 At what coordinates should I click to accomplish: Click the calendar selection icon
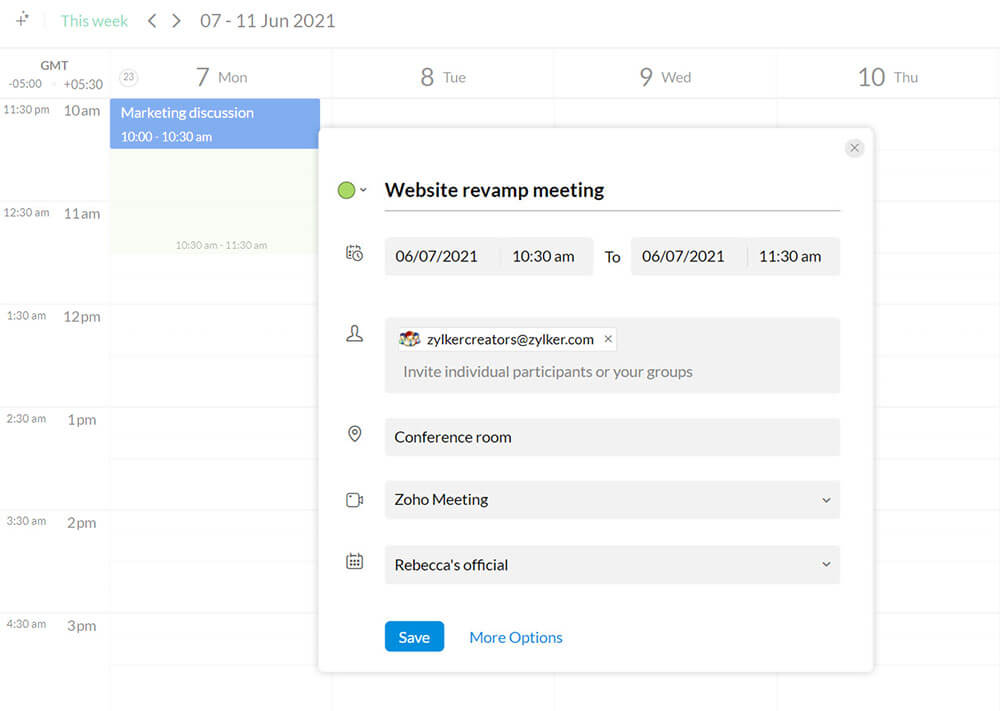coord(354,562)
